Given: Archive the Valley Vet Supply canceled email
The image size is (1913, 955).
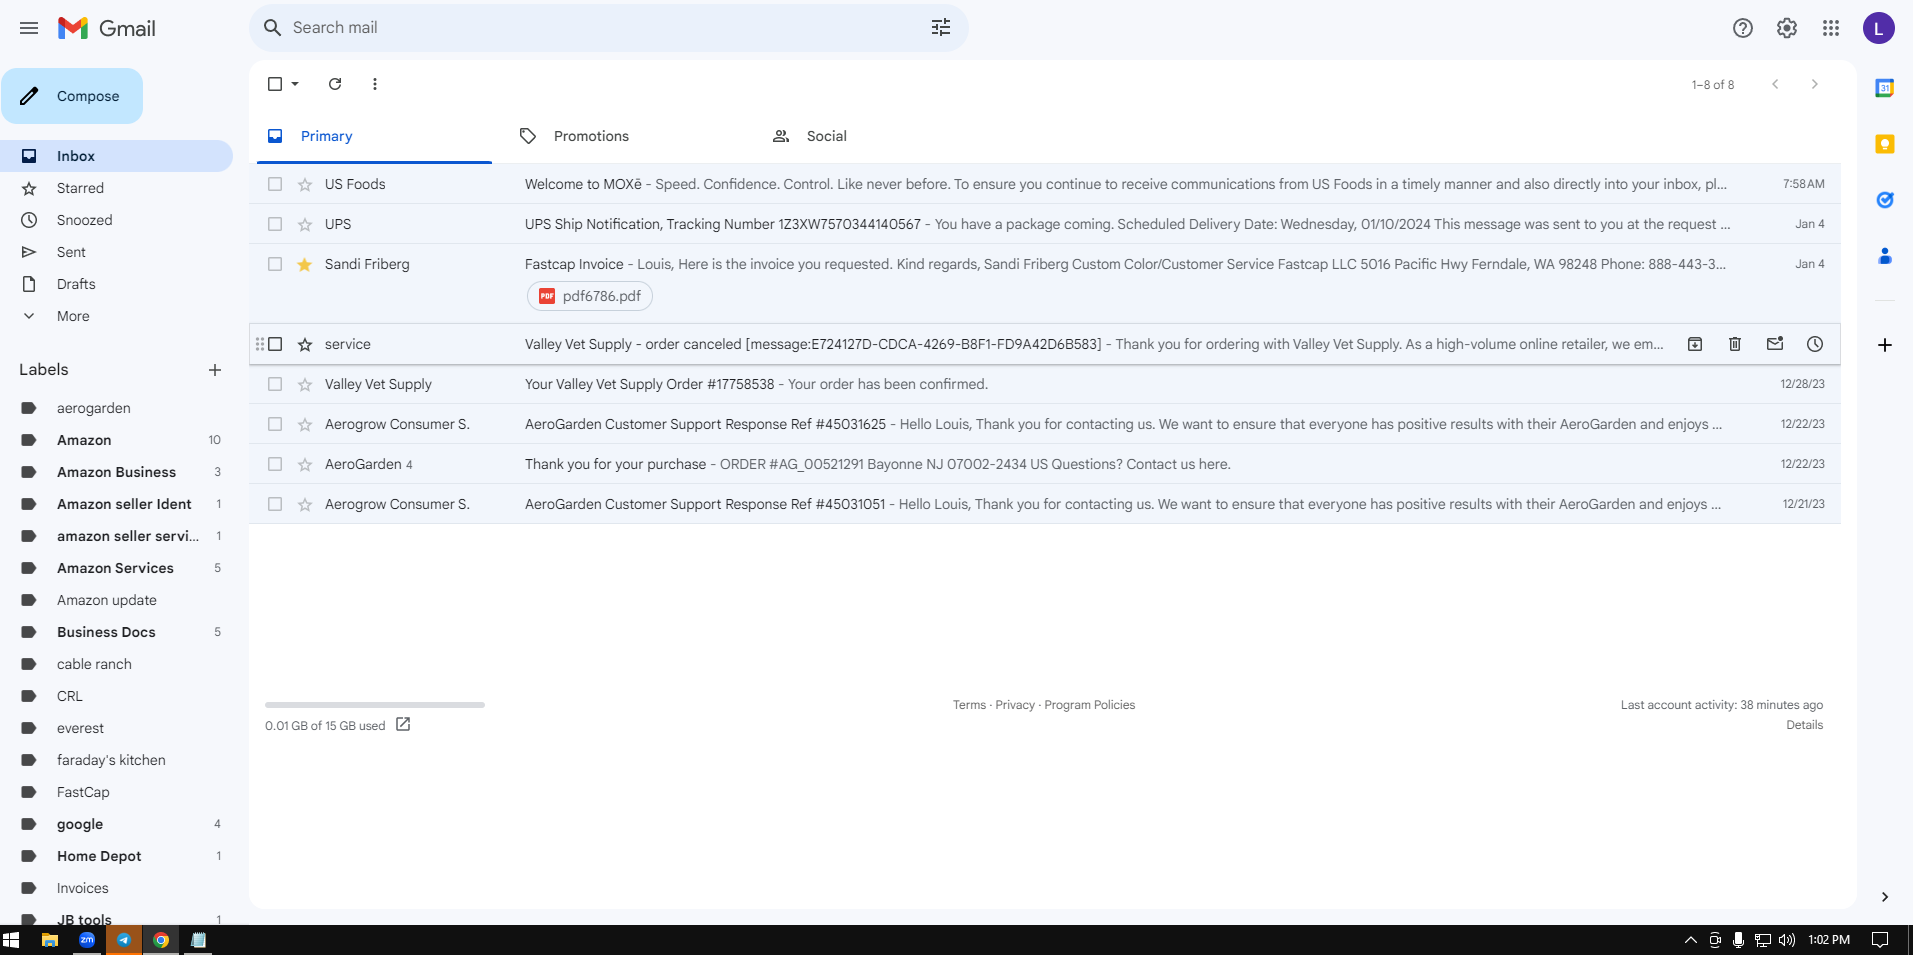Looking at the screenshot, I should [x=1695, y=344].
